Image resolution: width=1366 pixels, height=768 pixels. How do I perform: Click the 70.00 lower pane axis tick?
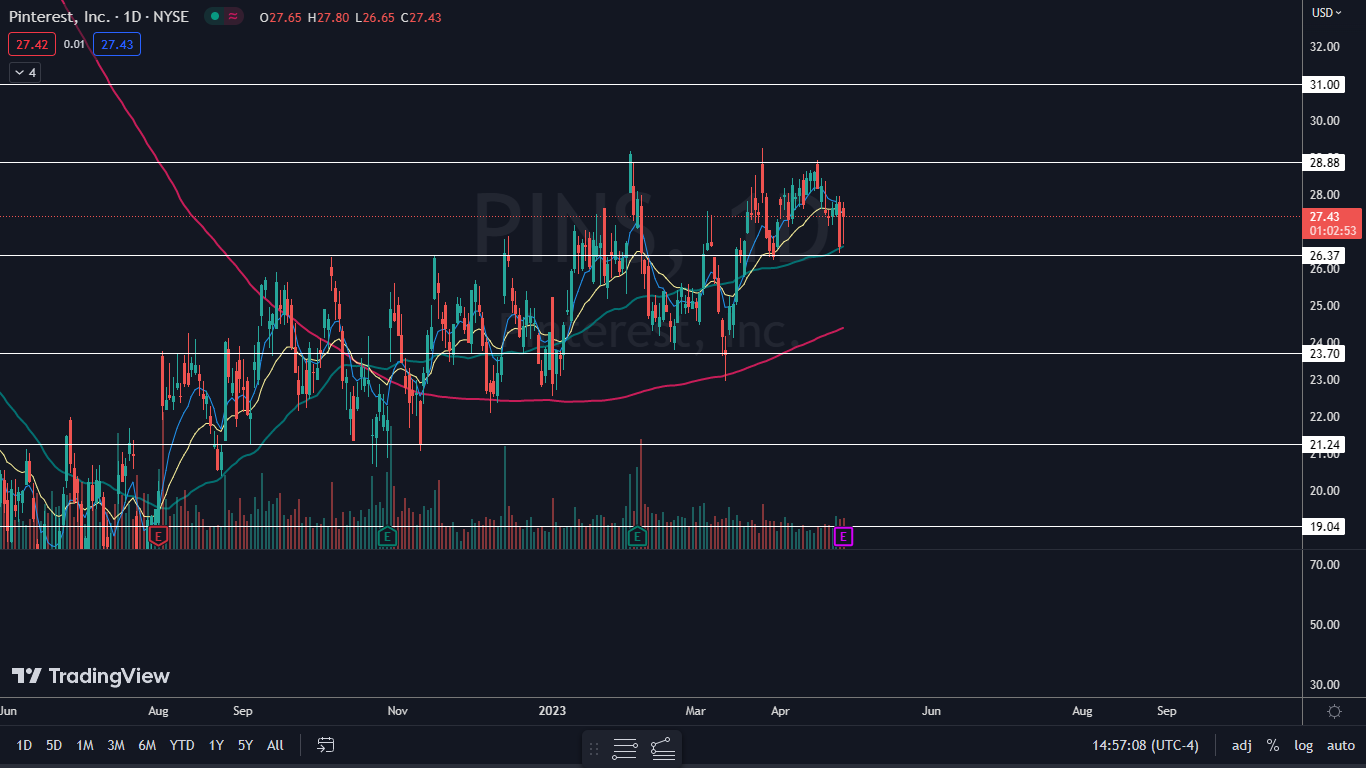pyautogui.click(x=1325, y=564)
